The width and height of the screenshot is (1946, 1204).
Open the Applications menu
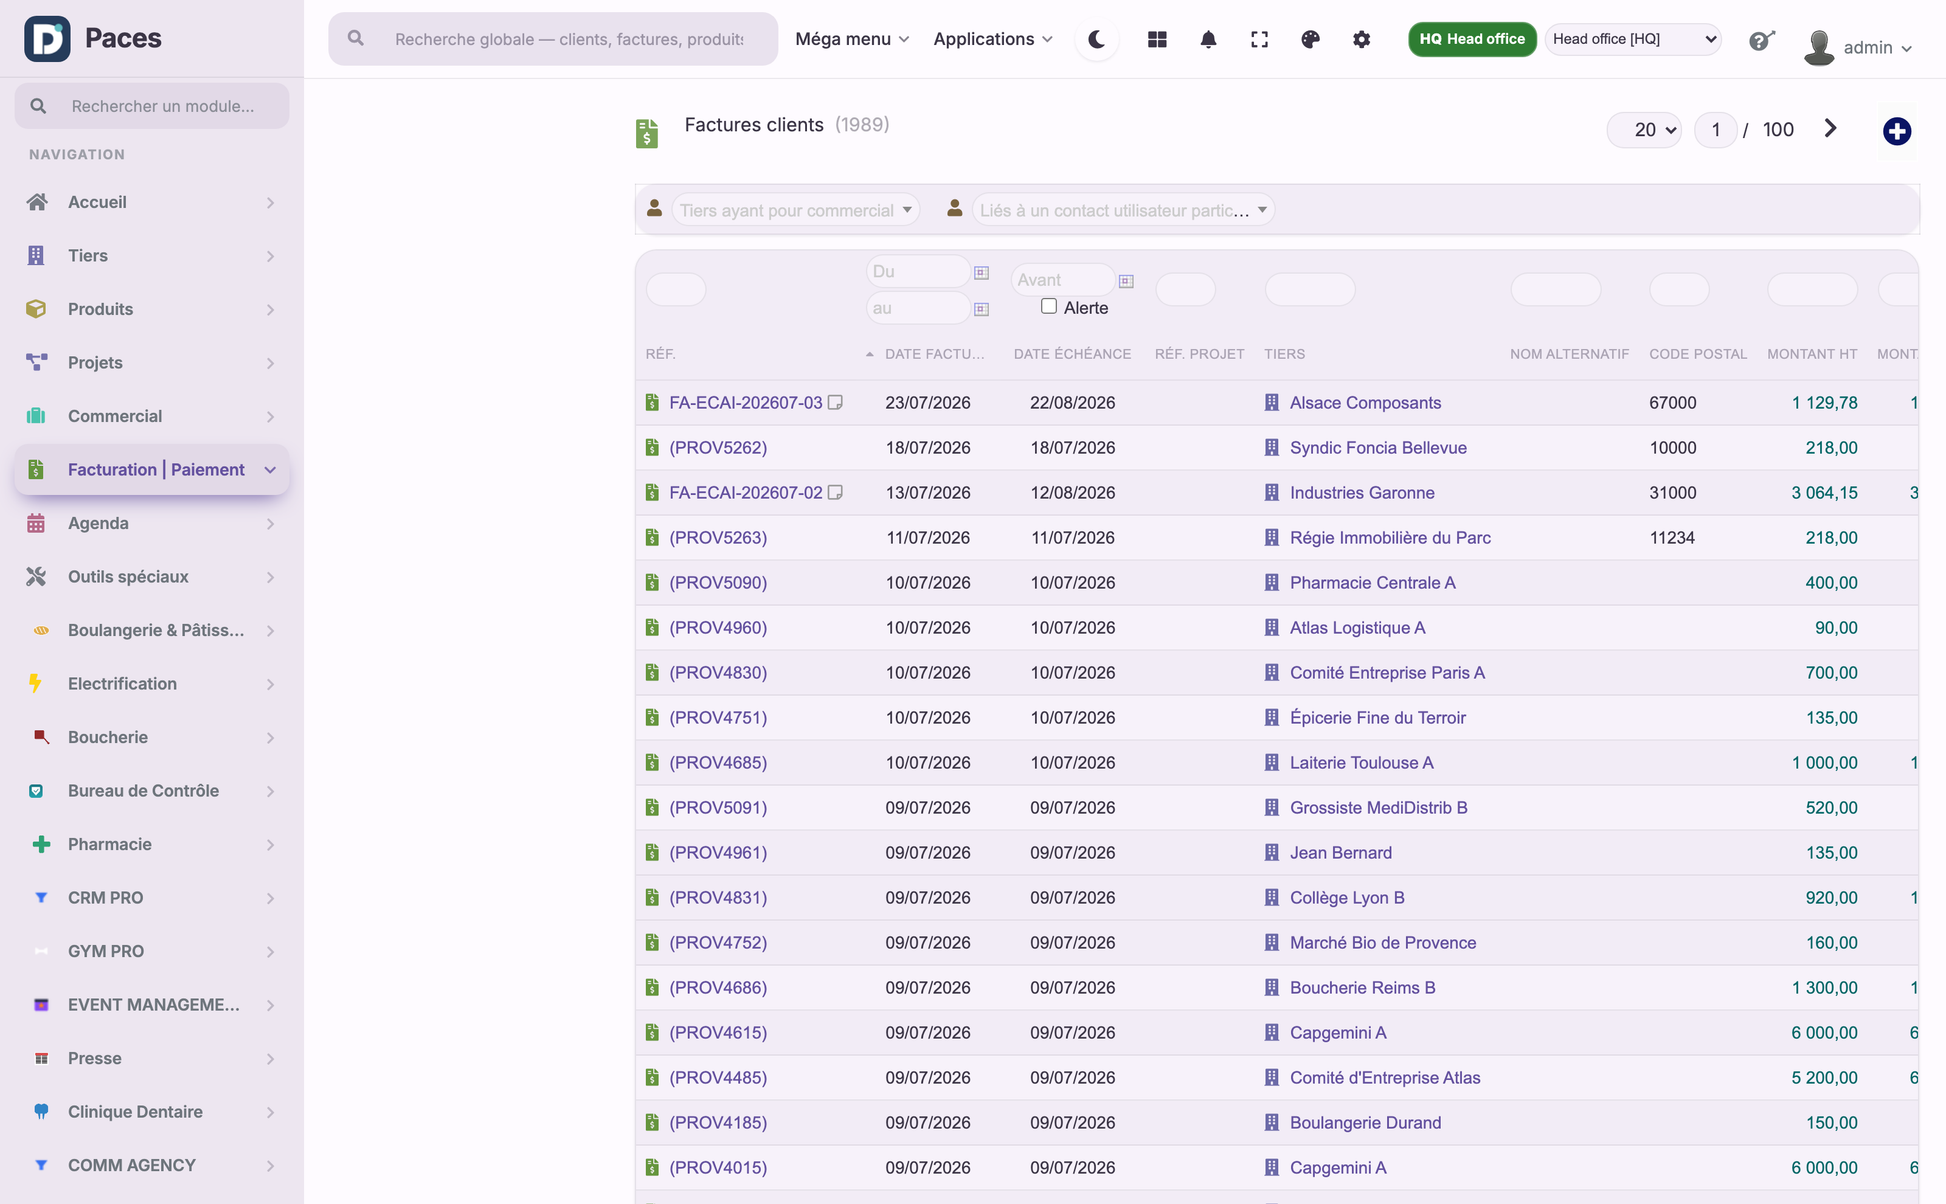993,39
